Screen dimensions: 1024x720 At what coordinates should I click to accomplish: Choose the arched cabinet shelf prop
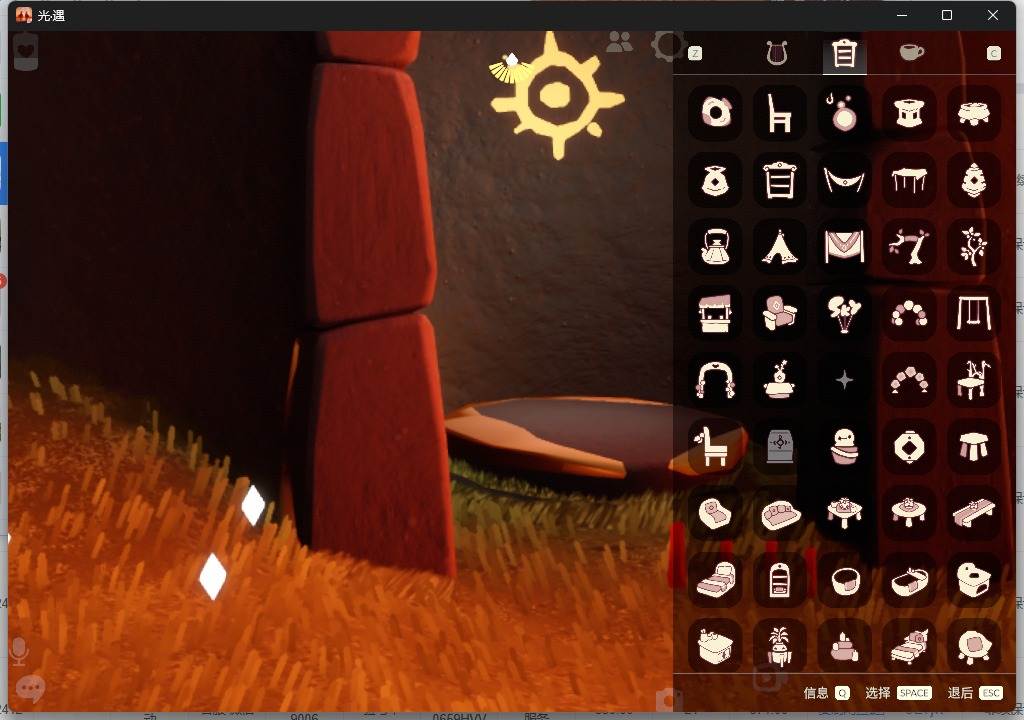(x=779, y=580)
